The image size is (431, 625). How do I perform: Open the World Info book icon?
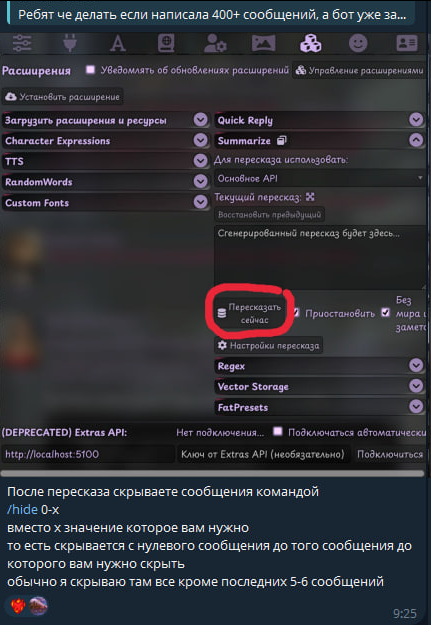coord(166,43)
